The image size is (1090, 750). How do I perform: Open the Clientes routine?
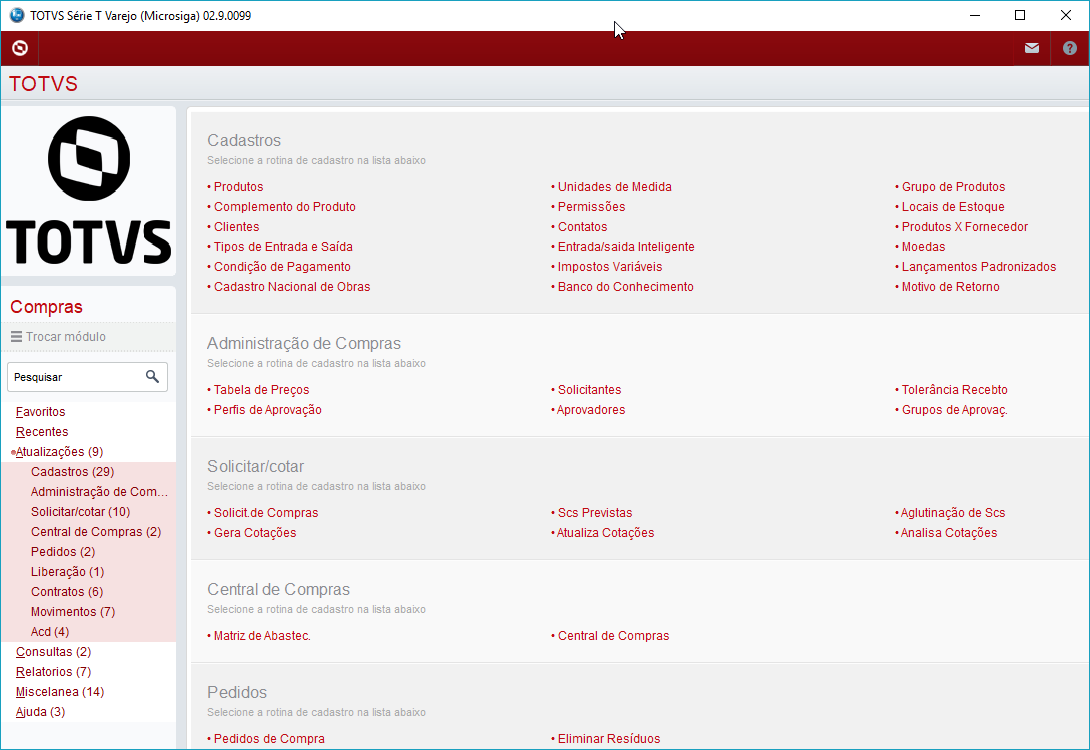point(236,227)
